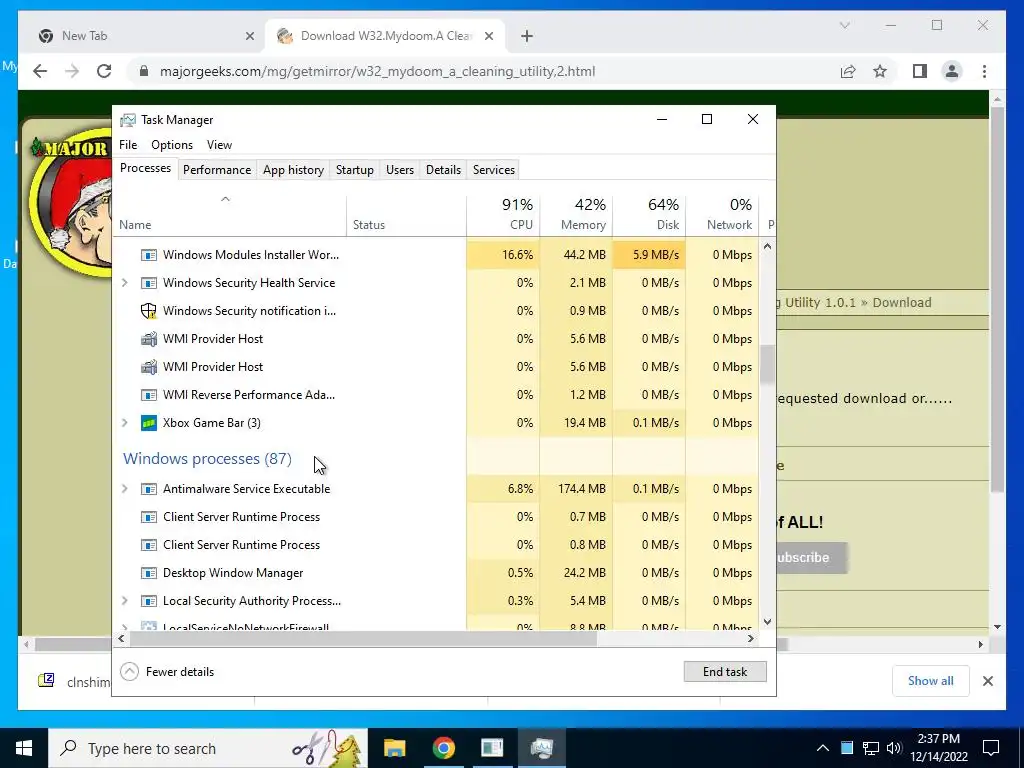The width and height of the screenshot is (1024, 768).
Task: Open Chrome's three-dot menu
Action: coord(984,71)
